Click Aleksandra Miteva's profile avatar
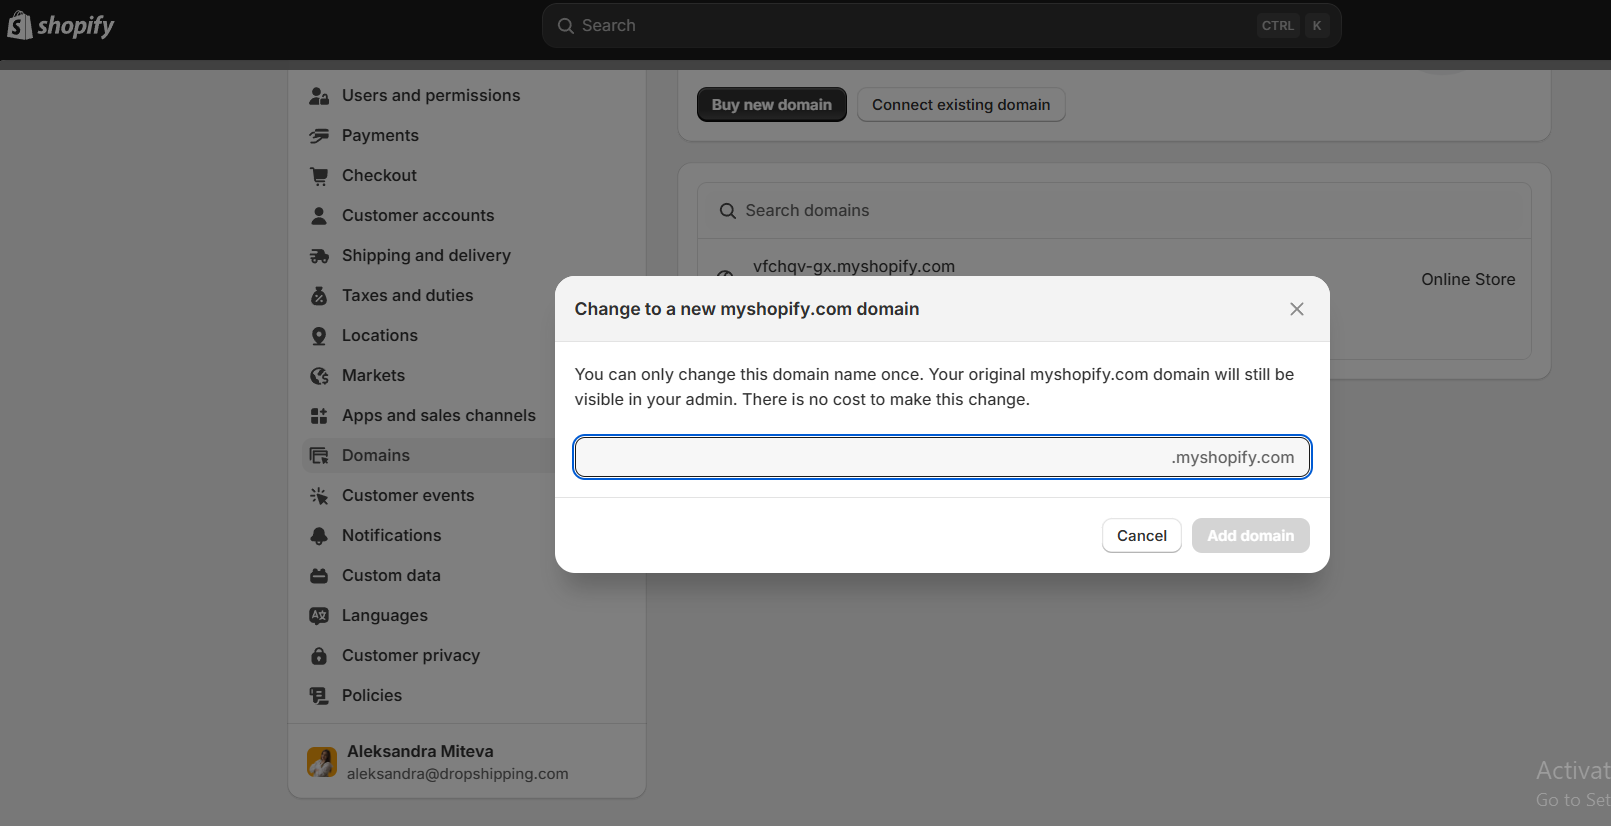Screen dimensions: 1611x826 [x=322, y=762]
